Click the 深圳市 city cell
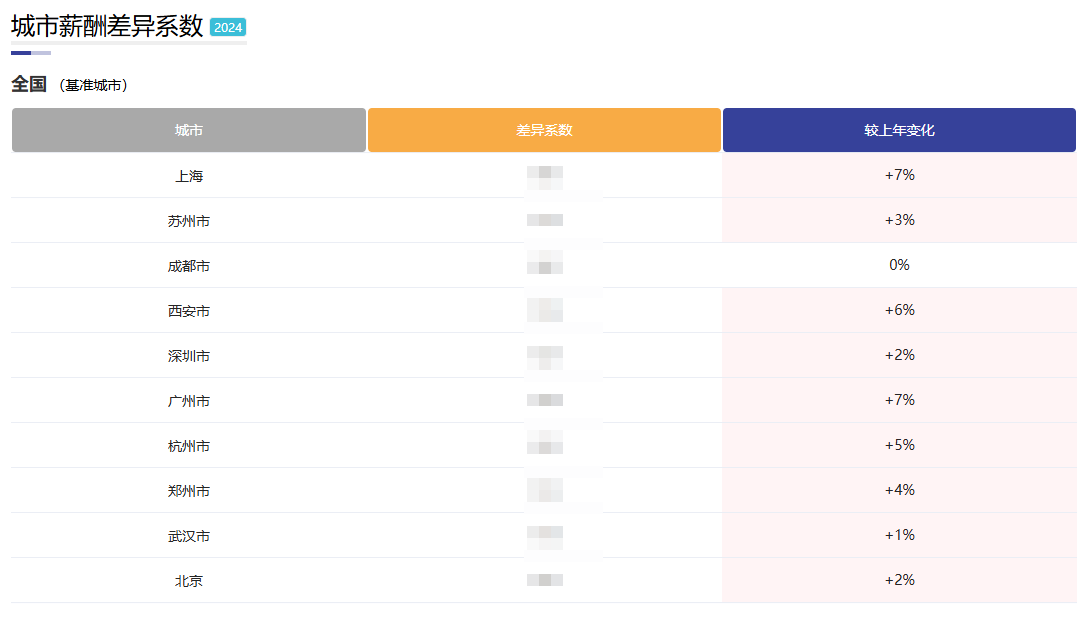This screenshot has width=1091, height=619. (189, 356)
